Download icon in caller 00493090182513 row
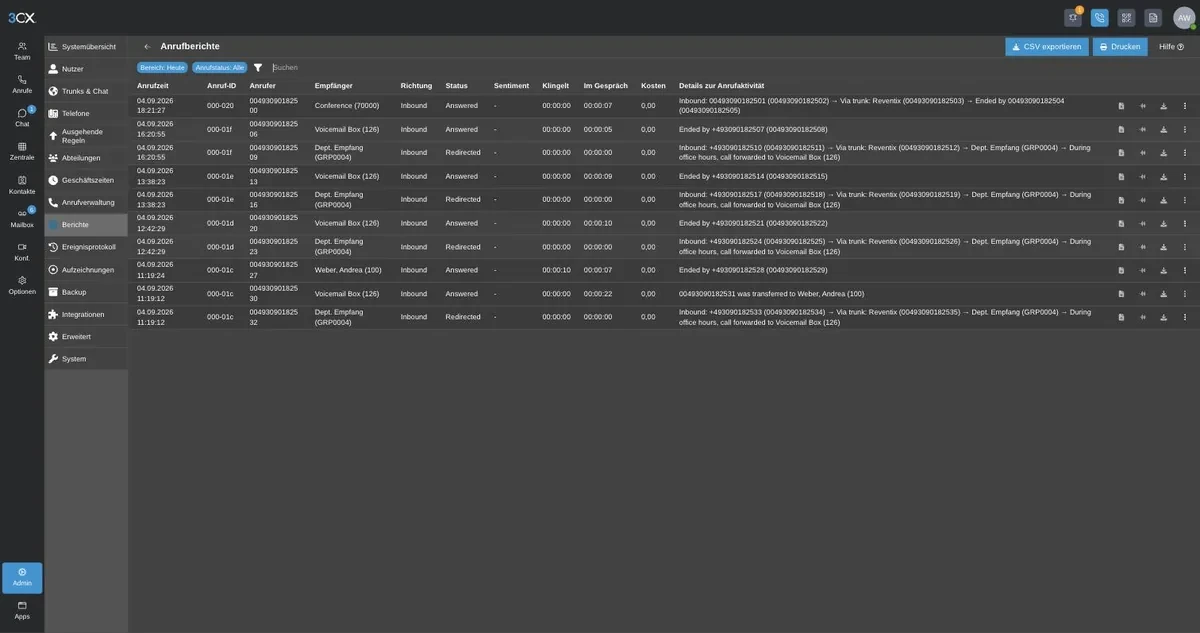Viewport: 1200px width, 633px height. [1163, 176]
